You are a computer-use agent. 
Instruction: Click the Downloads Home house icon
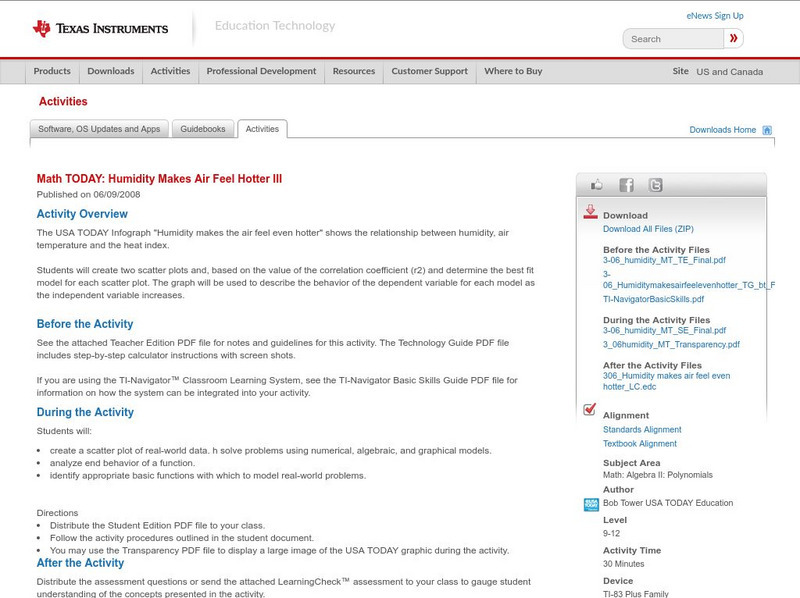tap(767, 130)
